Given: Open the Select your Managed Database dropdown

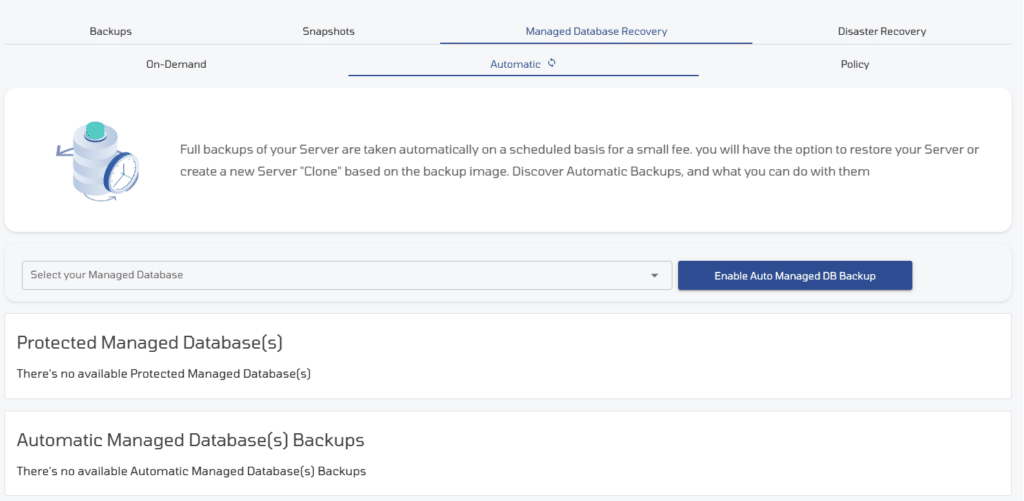Looking at the screenshot, I should [347, 275].
